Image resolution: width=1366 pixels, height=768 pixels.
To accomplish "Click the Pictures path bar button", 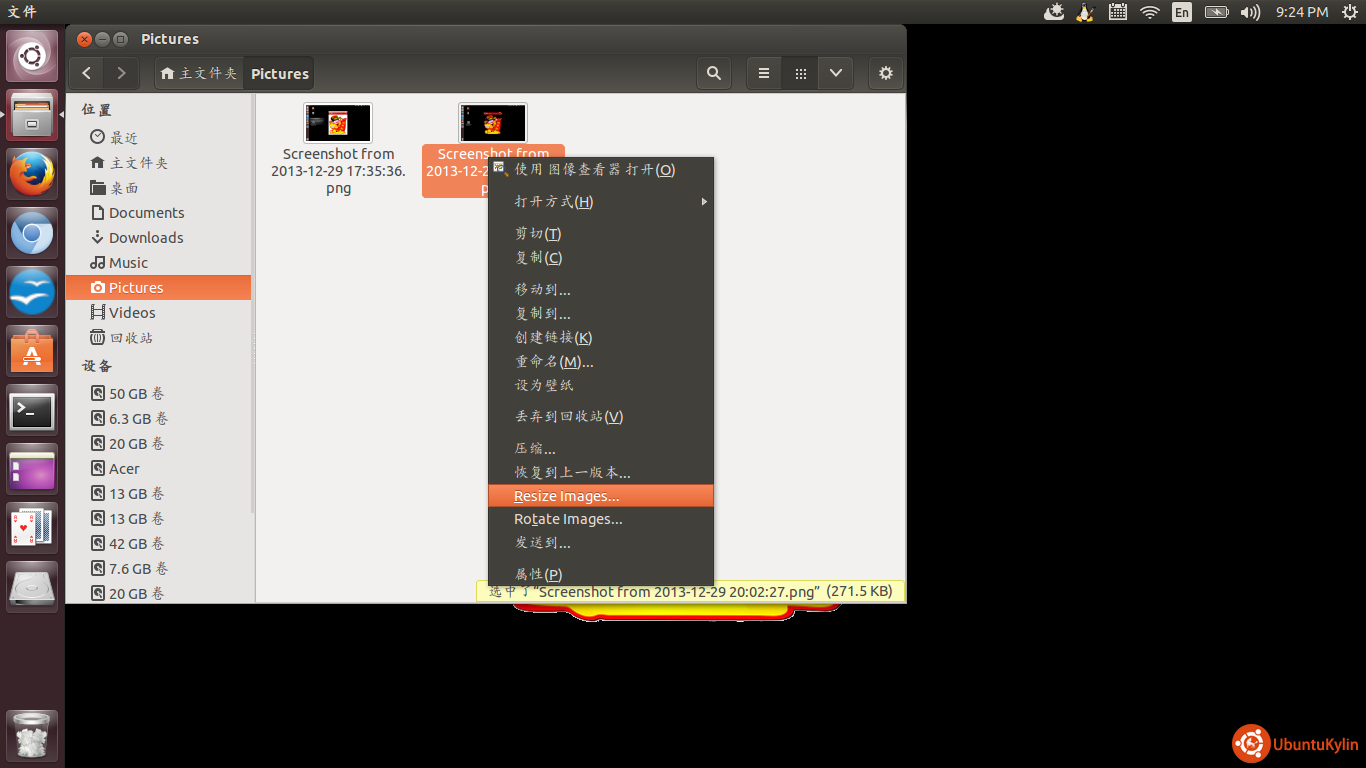I will [x=279, y=74].
